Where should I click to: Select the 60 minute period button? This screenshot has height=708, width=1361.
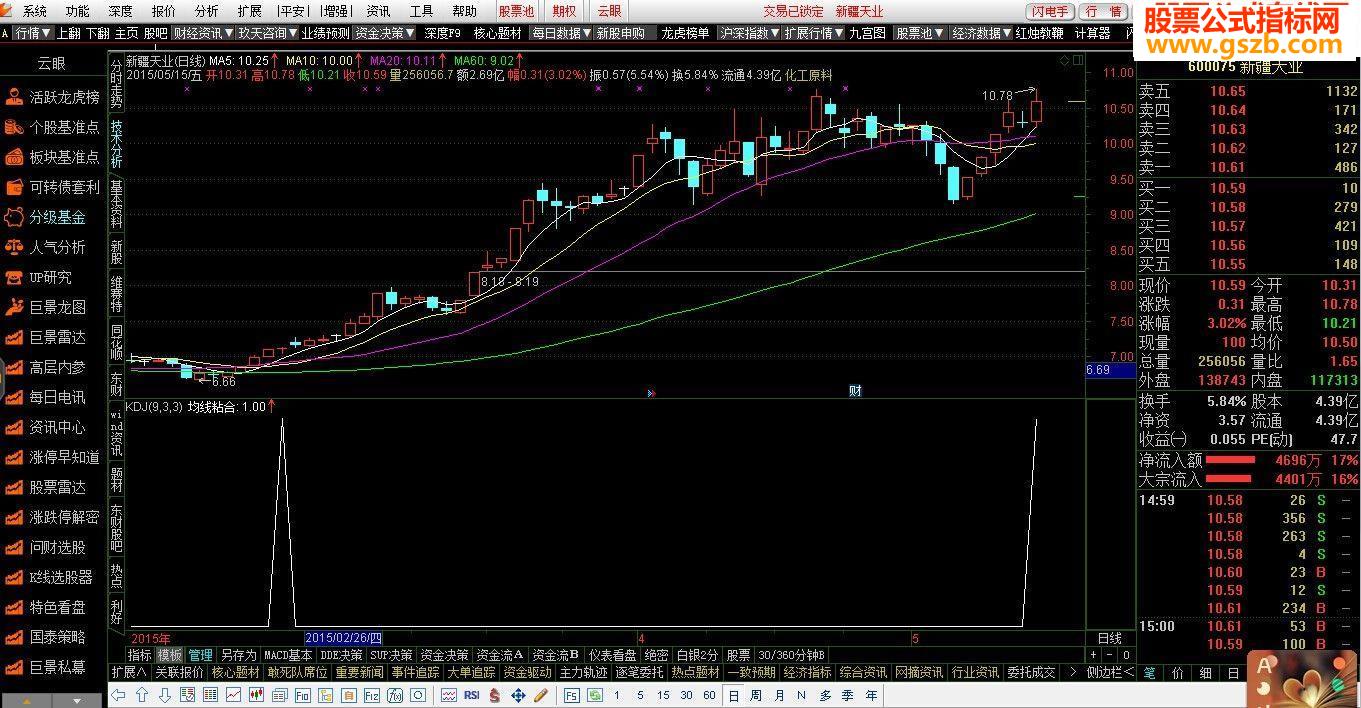point(710,695)
